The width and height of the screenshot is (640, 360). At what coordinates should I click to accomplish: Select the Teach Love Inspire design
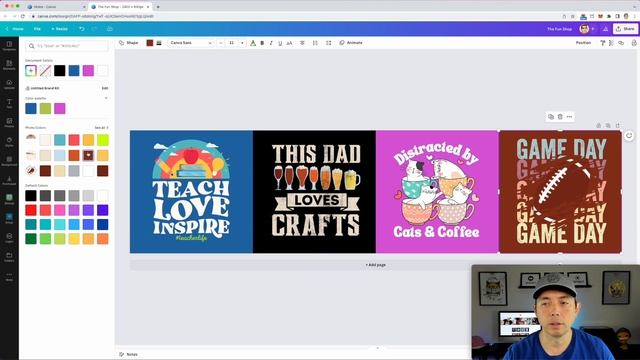[191, 192]
